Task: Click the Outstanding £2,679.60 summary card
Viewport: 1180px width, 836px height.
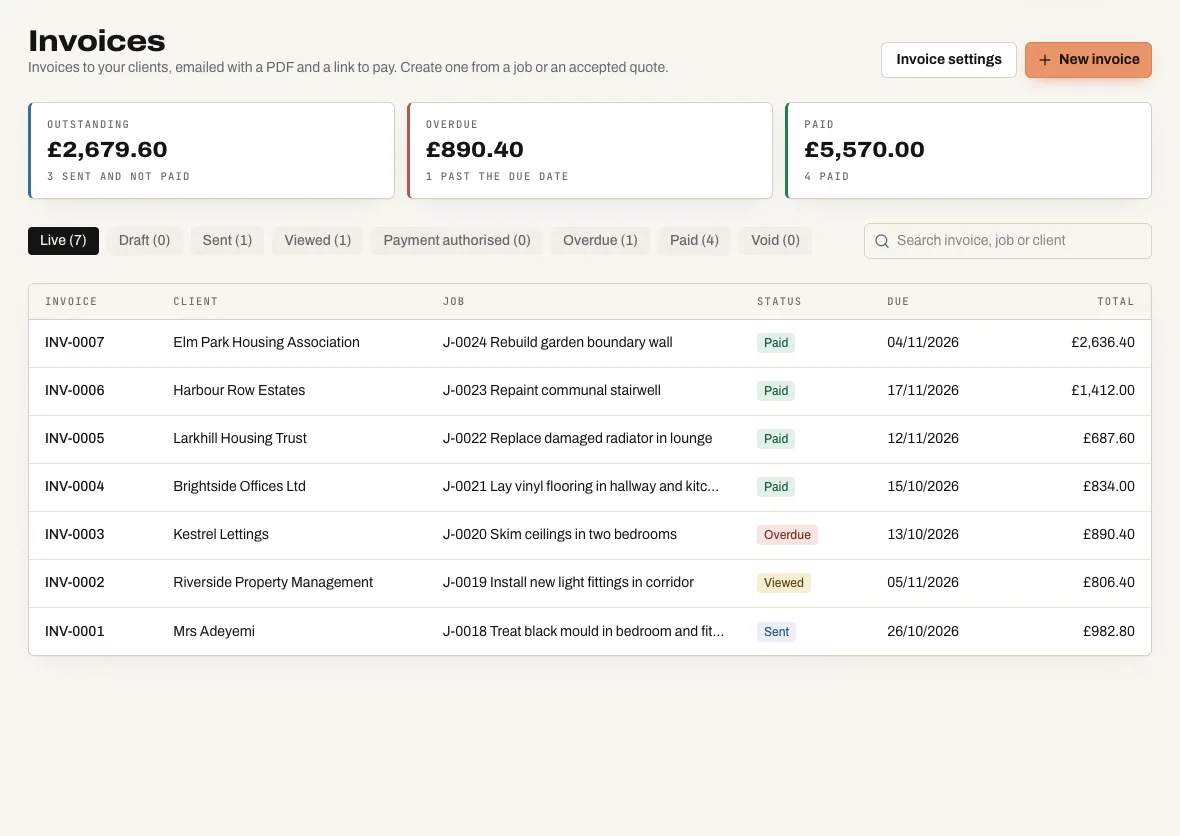Action: tap(211, 150)
